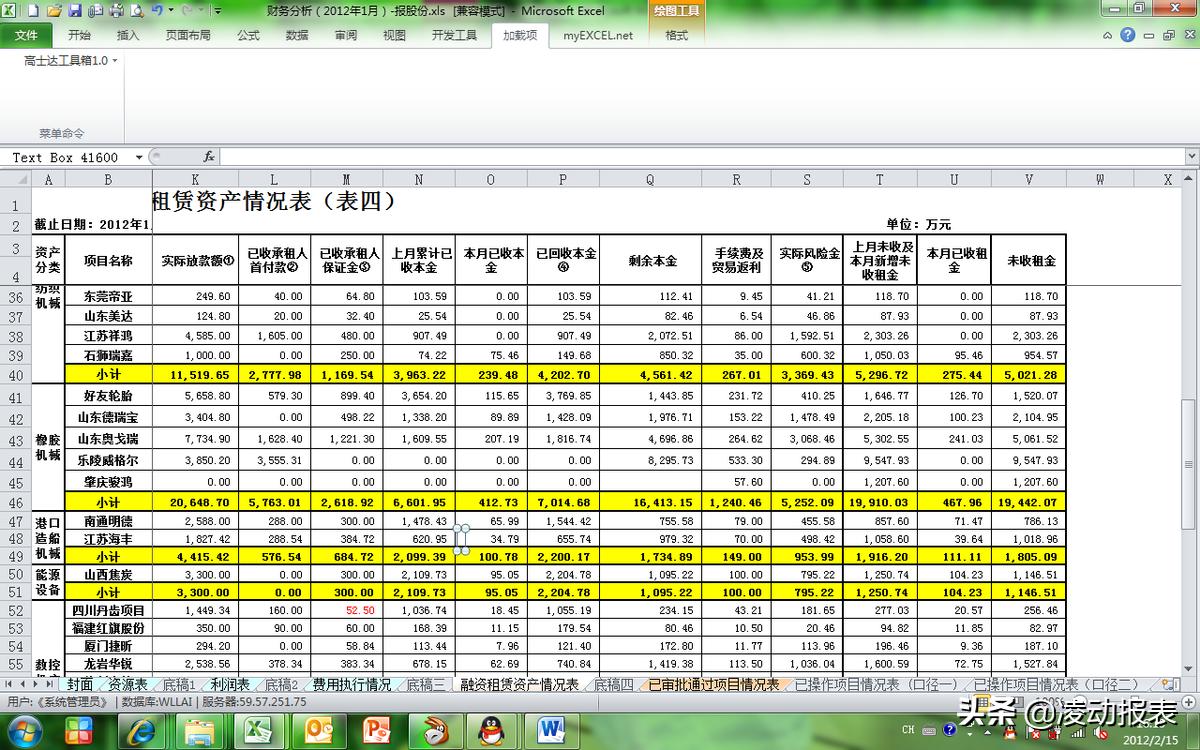Open Print Preview from the Quick Access Toolbar
This screenshot has height=750, width=1200.
137,10
